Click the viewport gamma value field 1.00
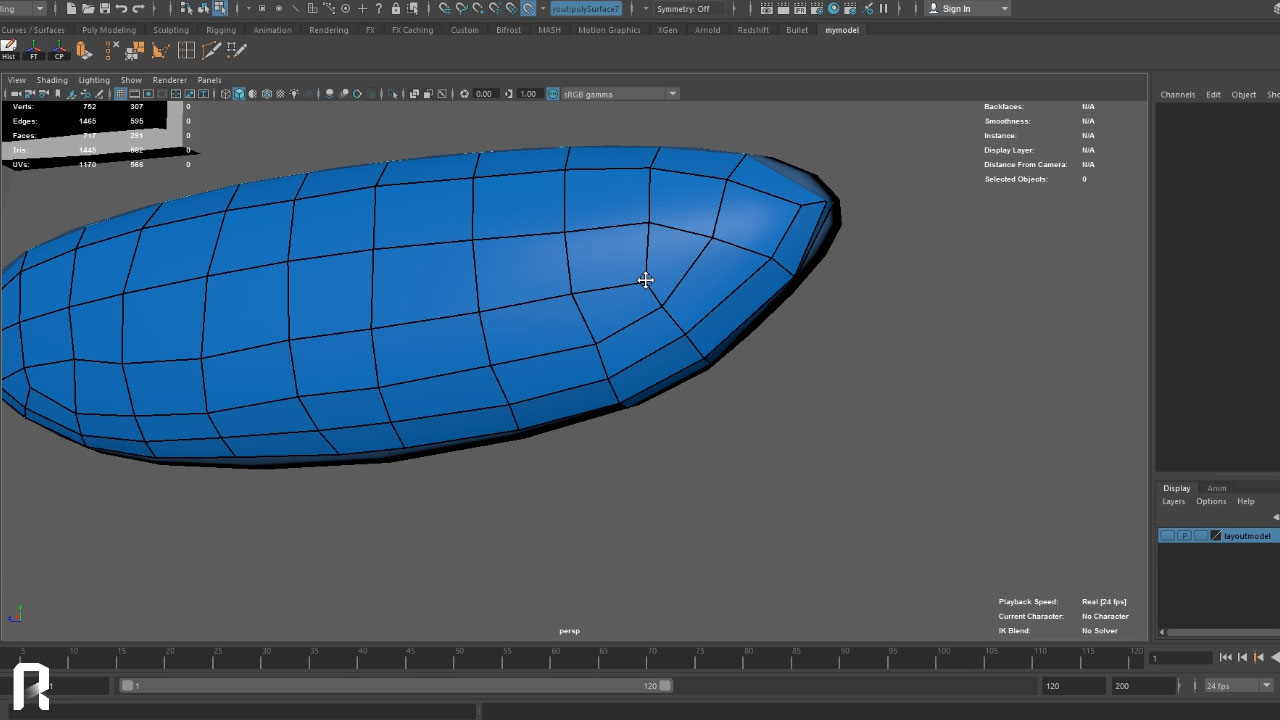The height and width of the screenshot is (720, 1280). tap(528, 94)
